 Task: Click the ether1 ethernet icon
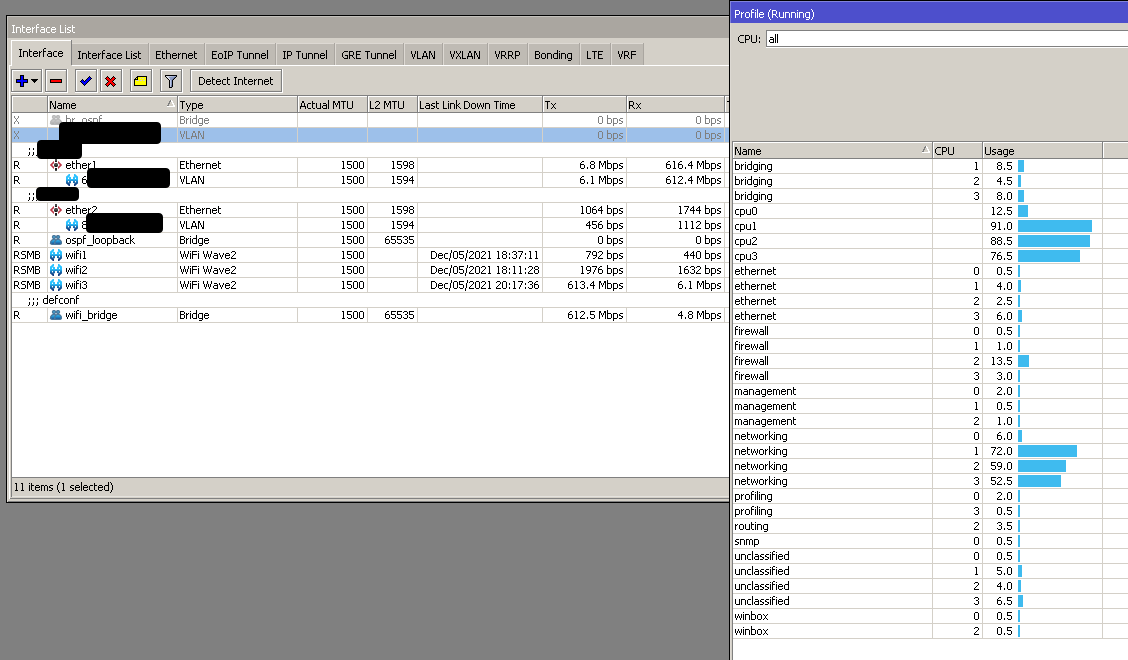pos(56,165)
